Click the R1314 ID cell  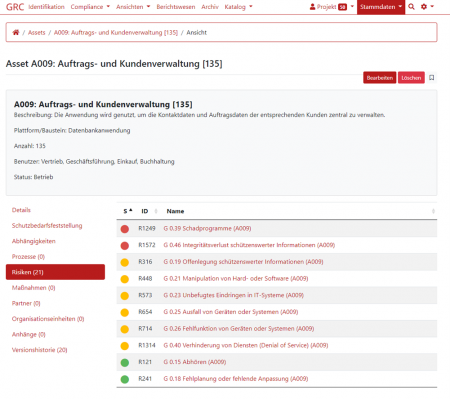pos(147,345)
